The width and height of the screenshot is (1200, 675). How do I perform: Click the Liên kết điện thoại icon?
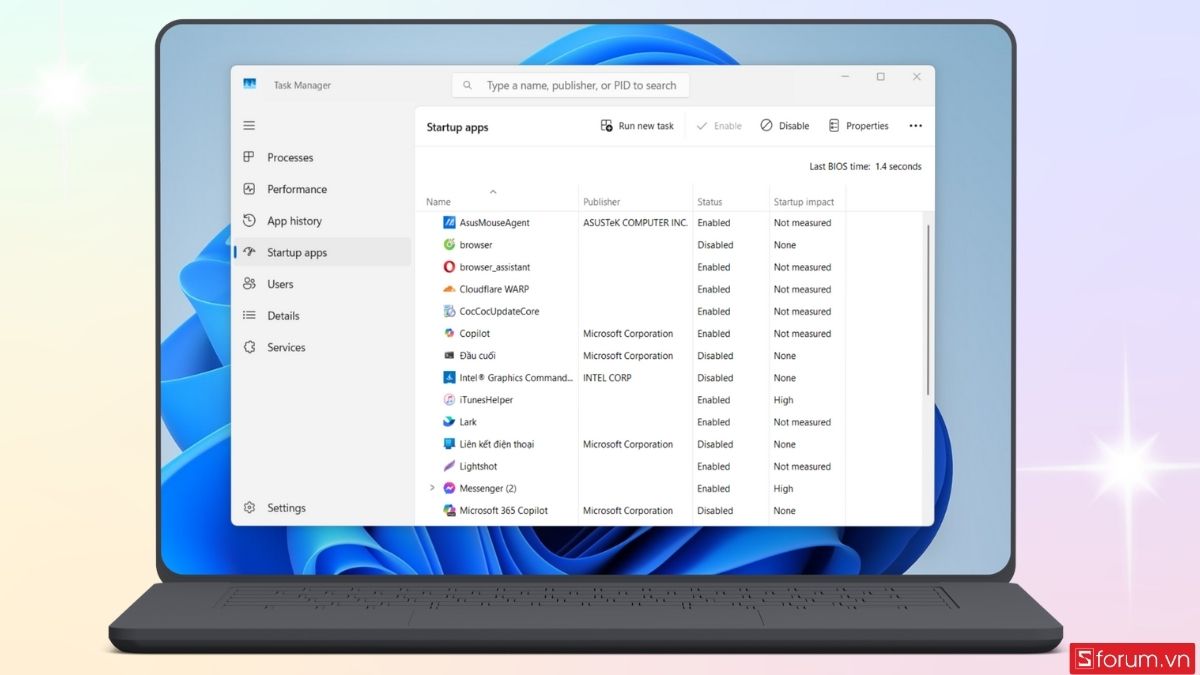click(x=449, y=444)
